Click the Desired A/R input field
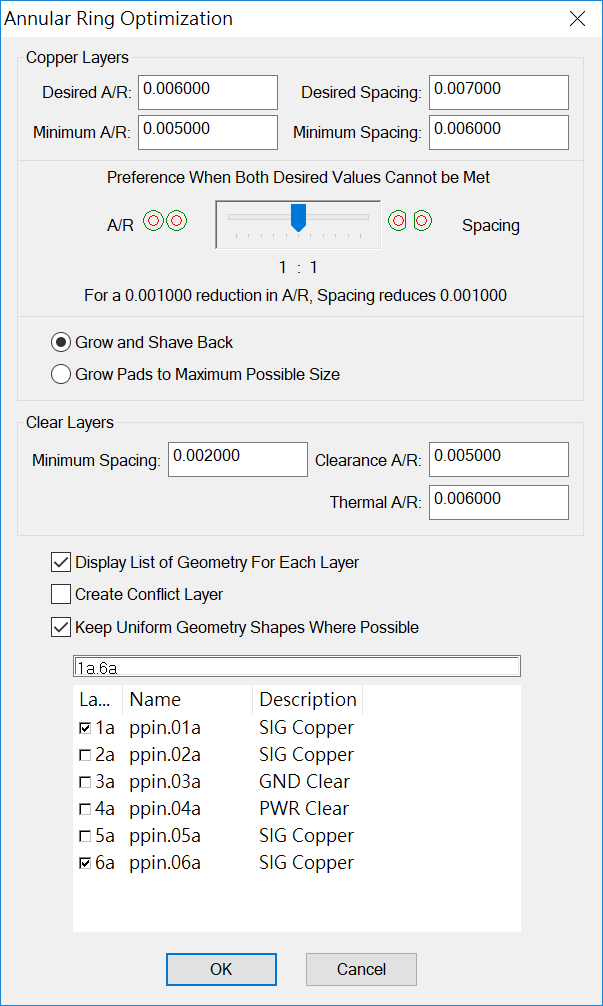 tap(208, 92)
